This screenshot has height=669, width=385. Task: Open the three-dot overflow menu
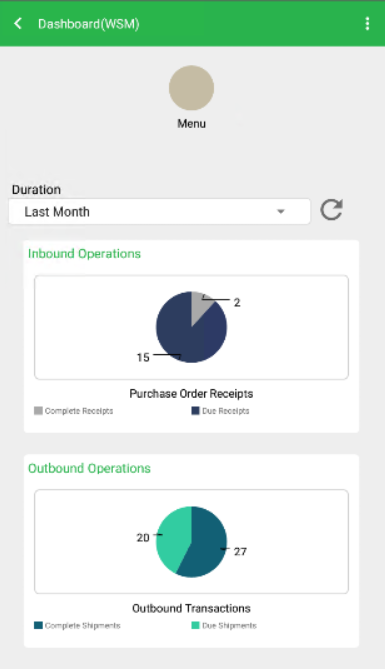pos(367,23)
